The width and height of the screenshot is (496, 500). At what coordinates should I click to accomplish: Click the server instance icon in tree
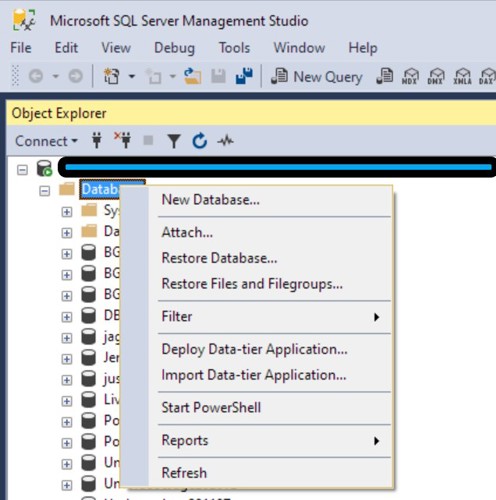[45, 168]
